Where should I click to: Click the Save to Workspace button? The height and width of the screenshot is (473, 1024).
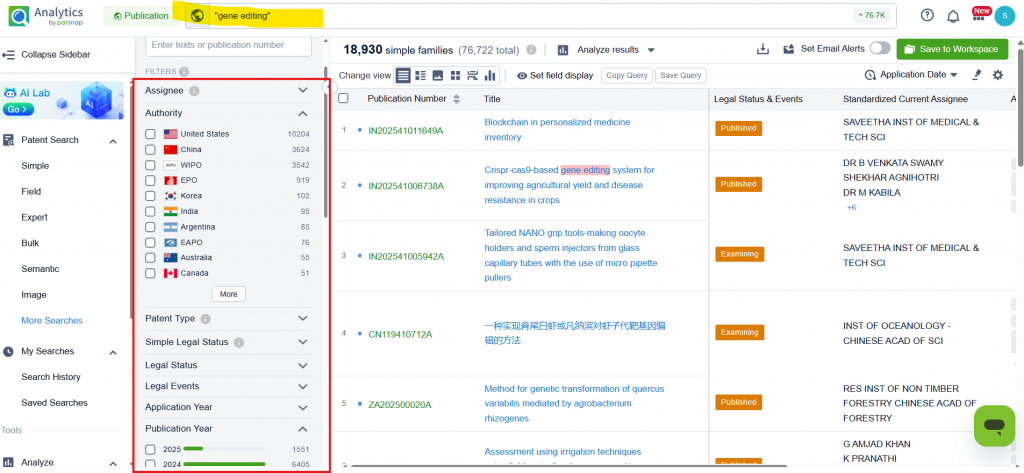[952, 49]
